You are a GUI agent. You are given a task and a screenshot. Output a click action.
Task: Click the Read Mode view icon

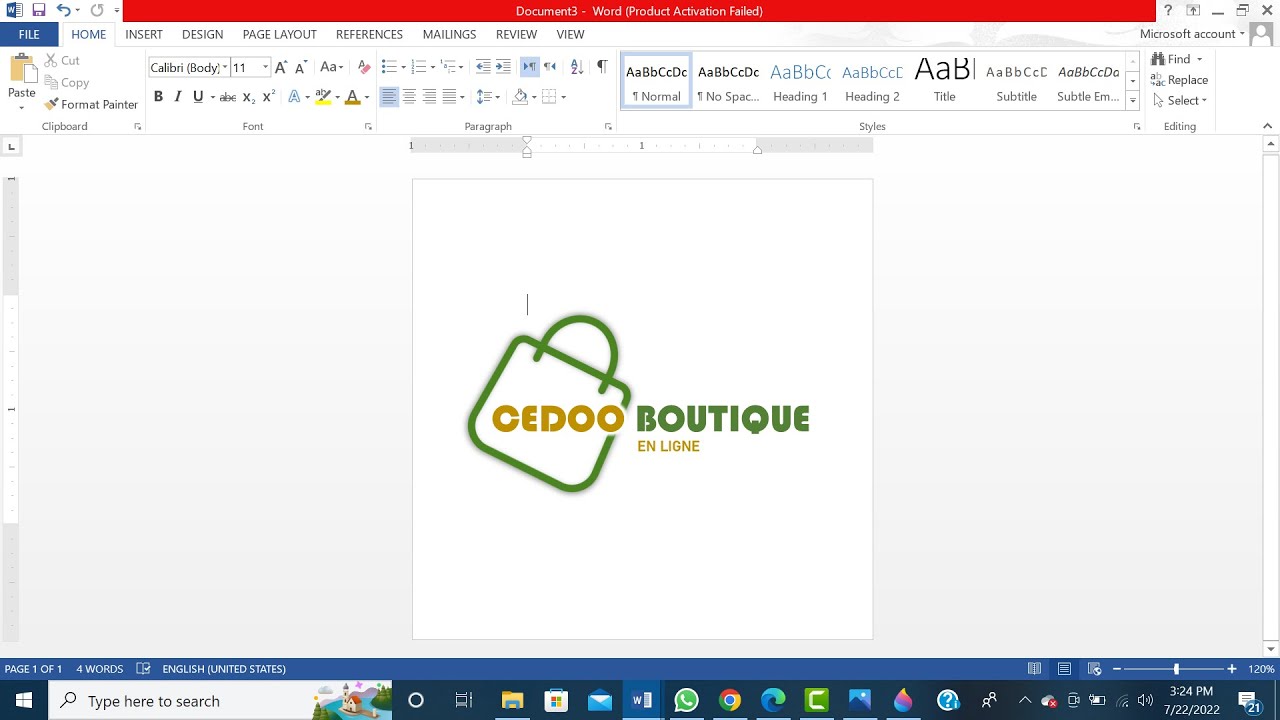(1034, 669)
